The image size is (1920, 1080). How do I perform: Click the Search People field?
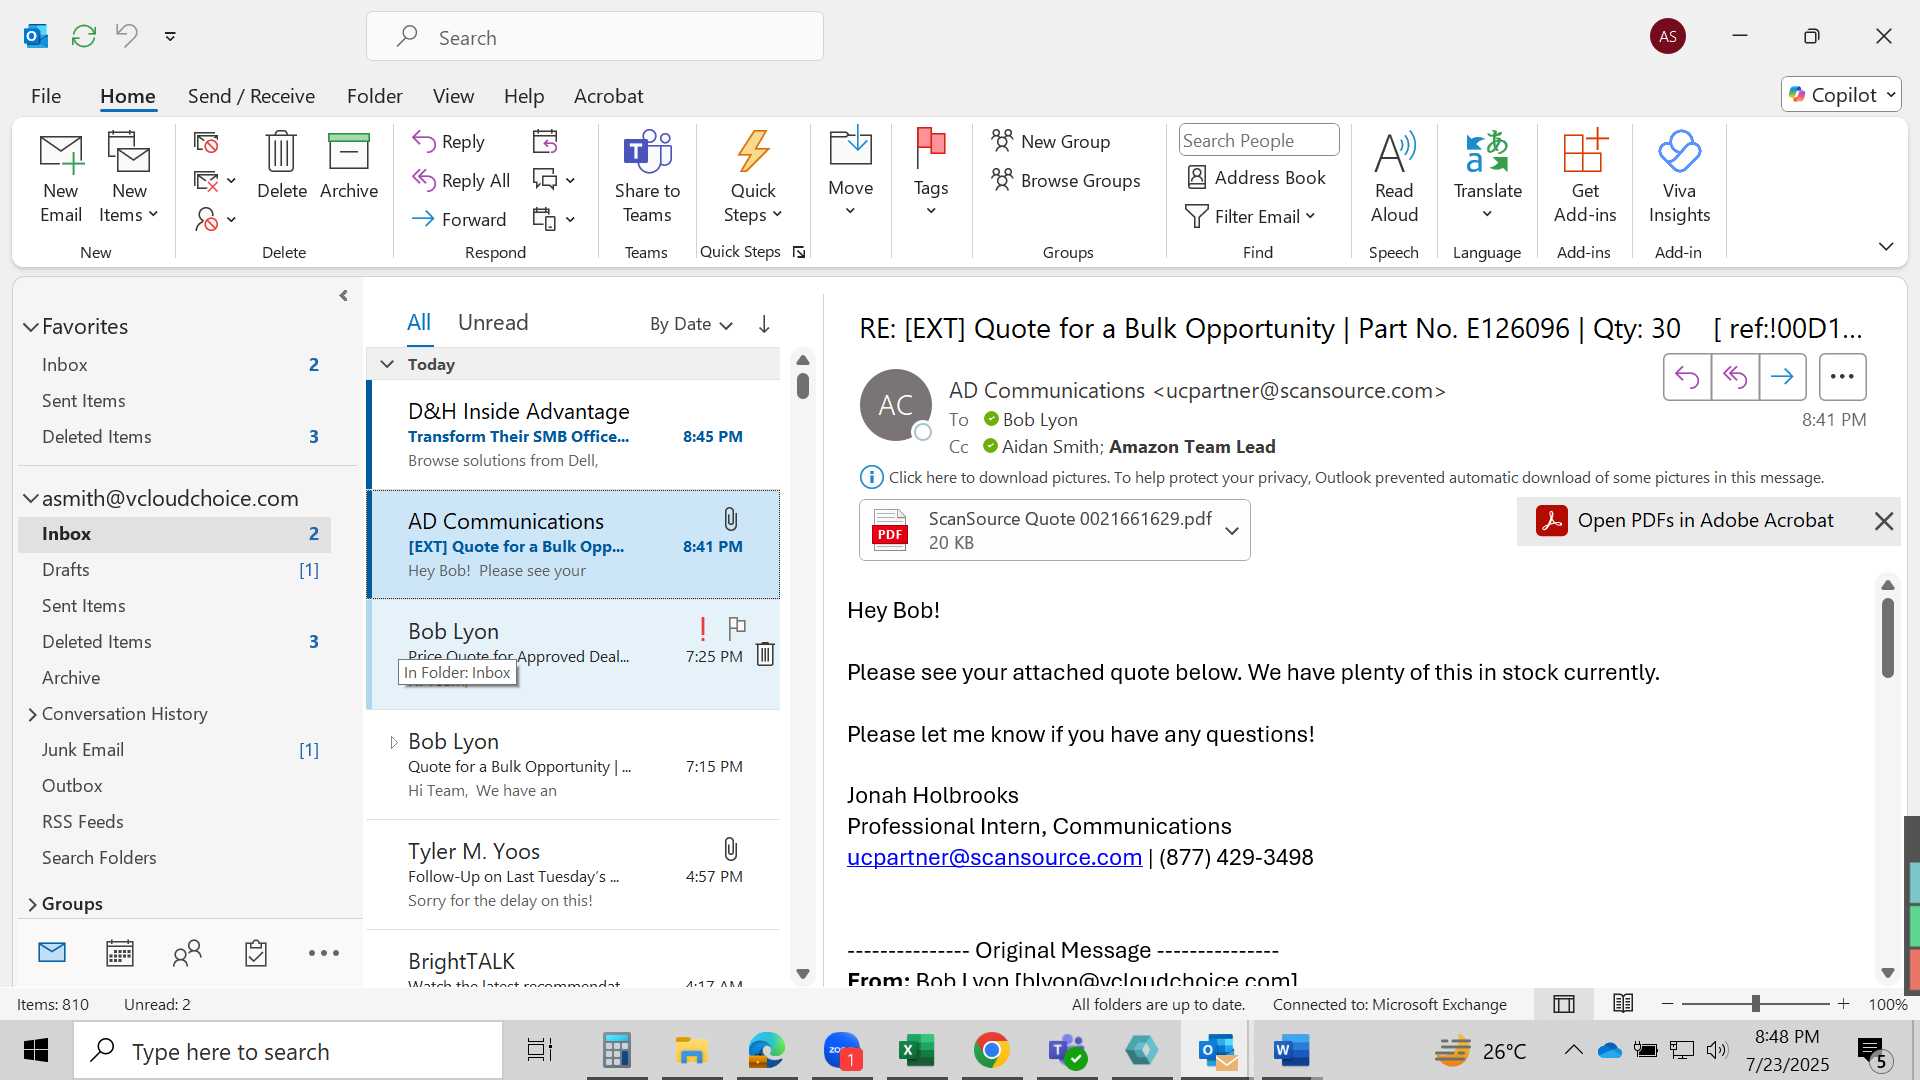pyautogui.click(x=1259, y=140)
